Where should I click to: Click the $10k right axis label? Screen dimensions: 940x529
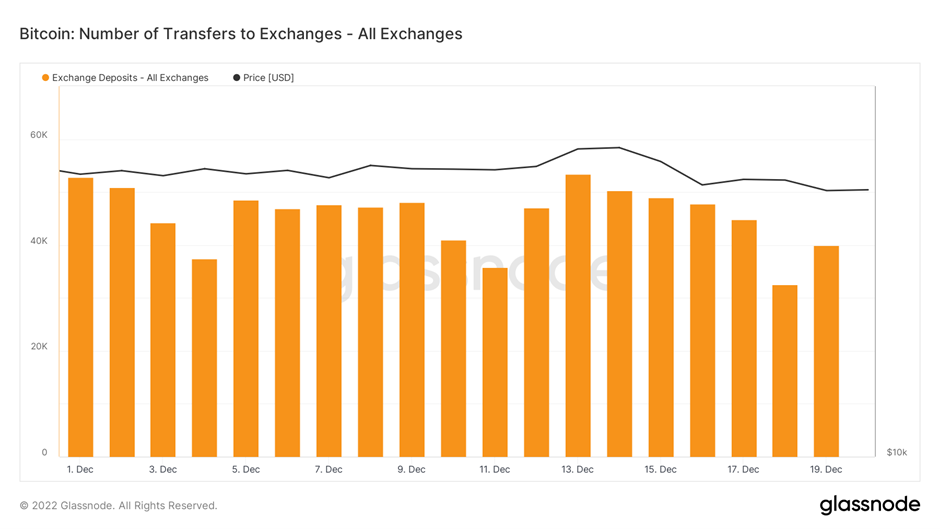click(x=896, y=452)
